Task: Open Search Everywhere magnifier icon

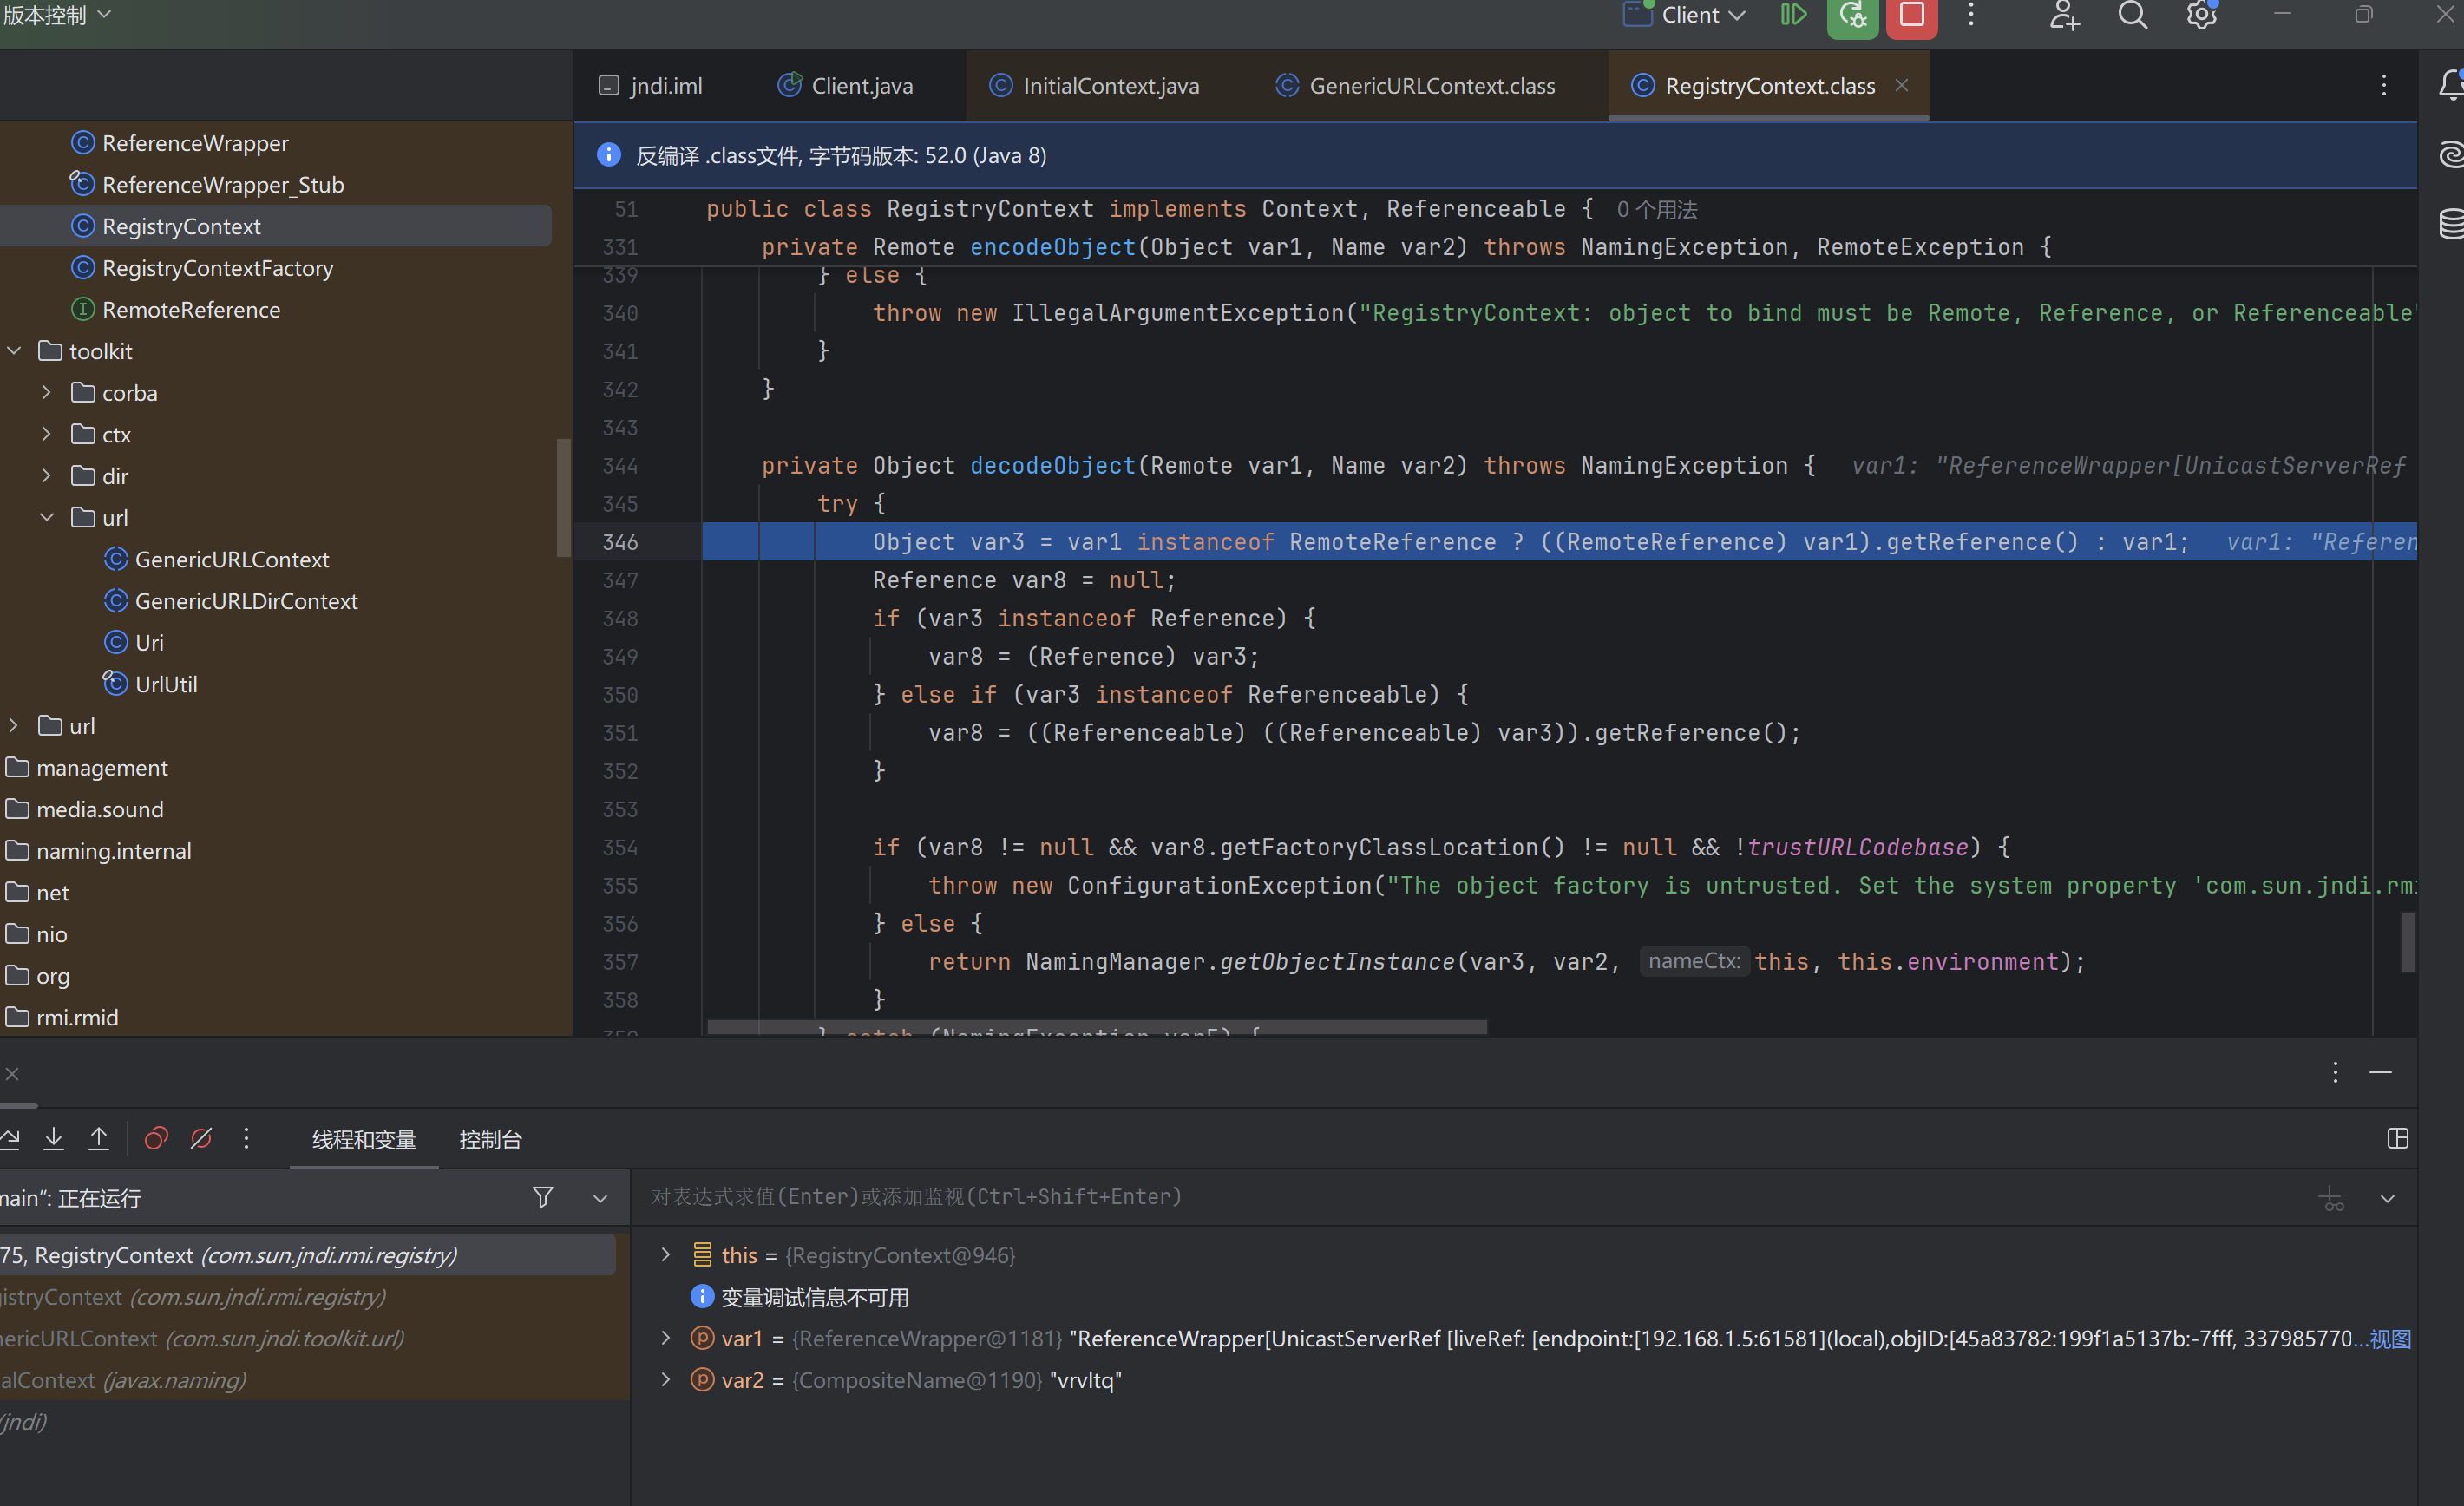Action: tap(2132, 15)
